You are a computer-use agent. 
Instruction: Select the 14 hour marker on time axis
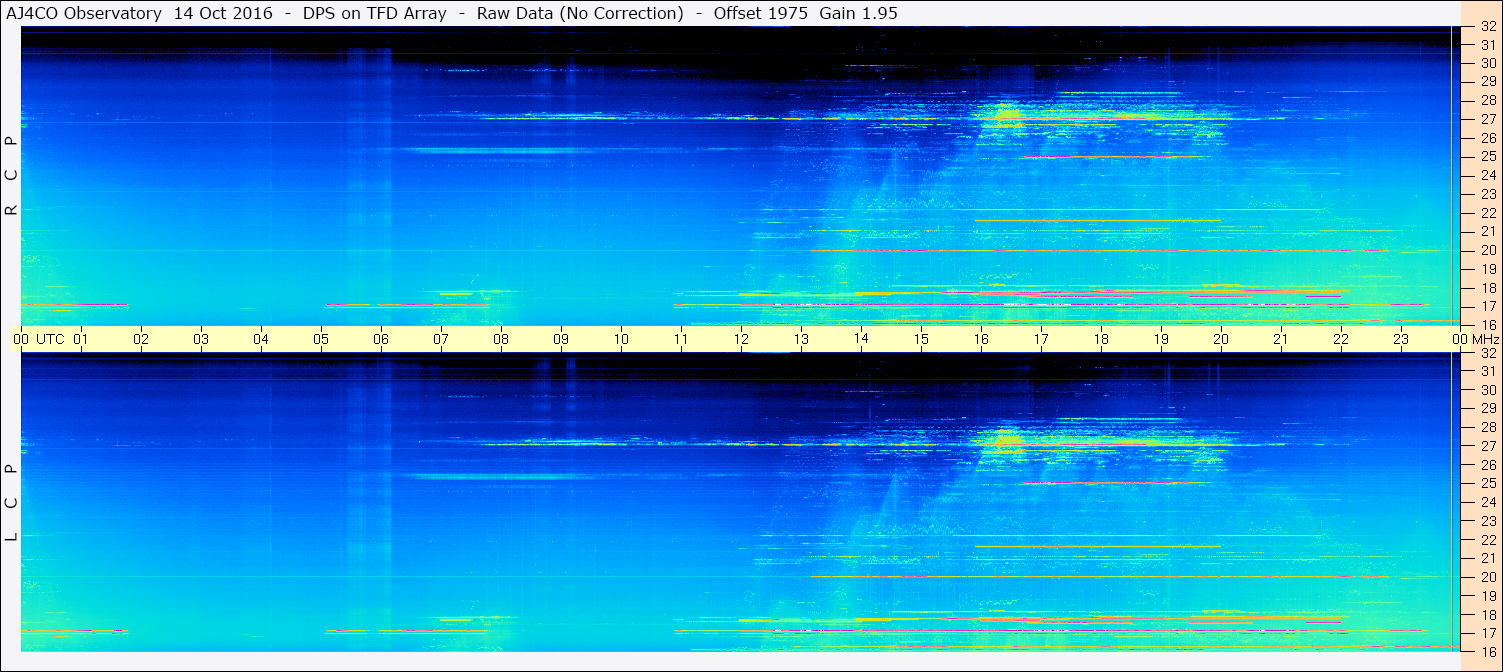[861, 339]
